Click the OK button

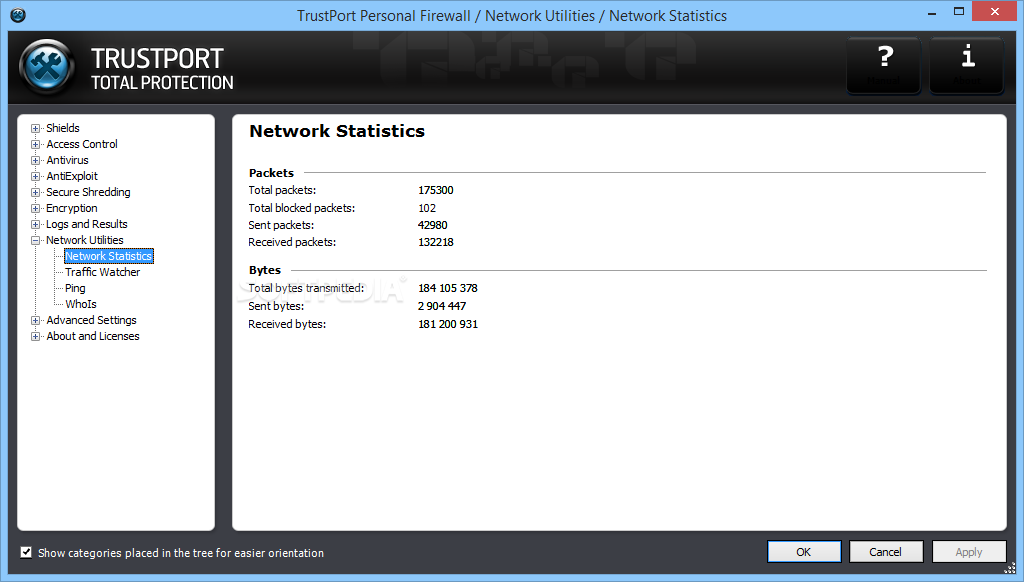click(804, 552)
